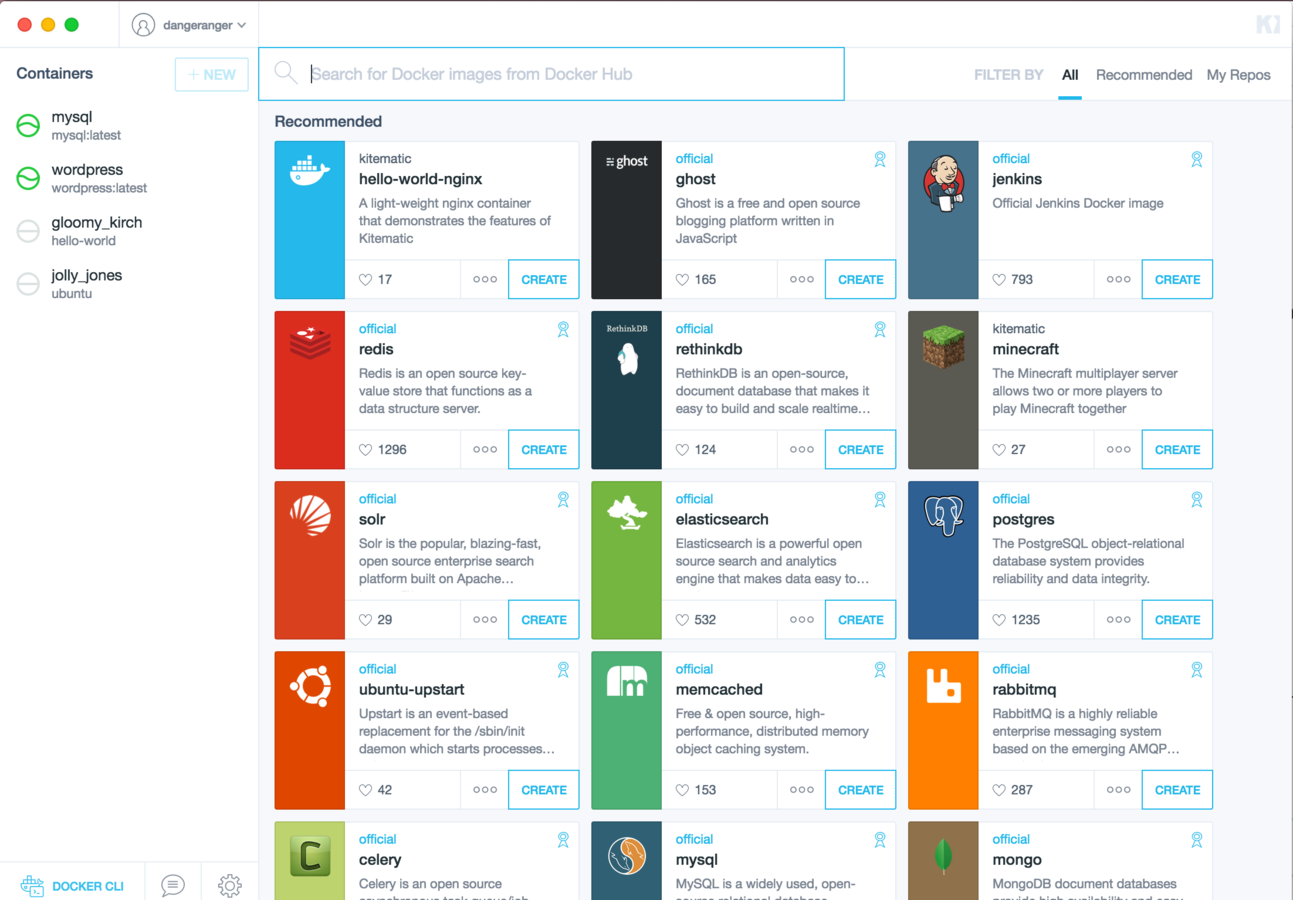1293x900 pixels.
Task: Select the All filter tab
Action: click(x=1070, y=75)
